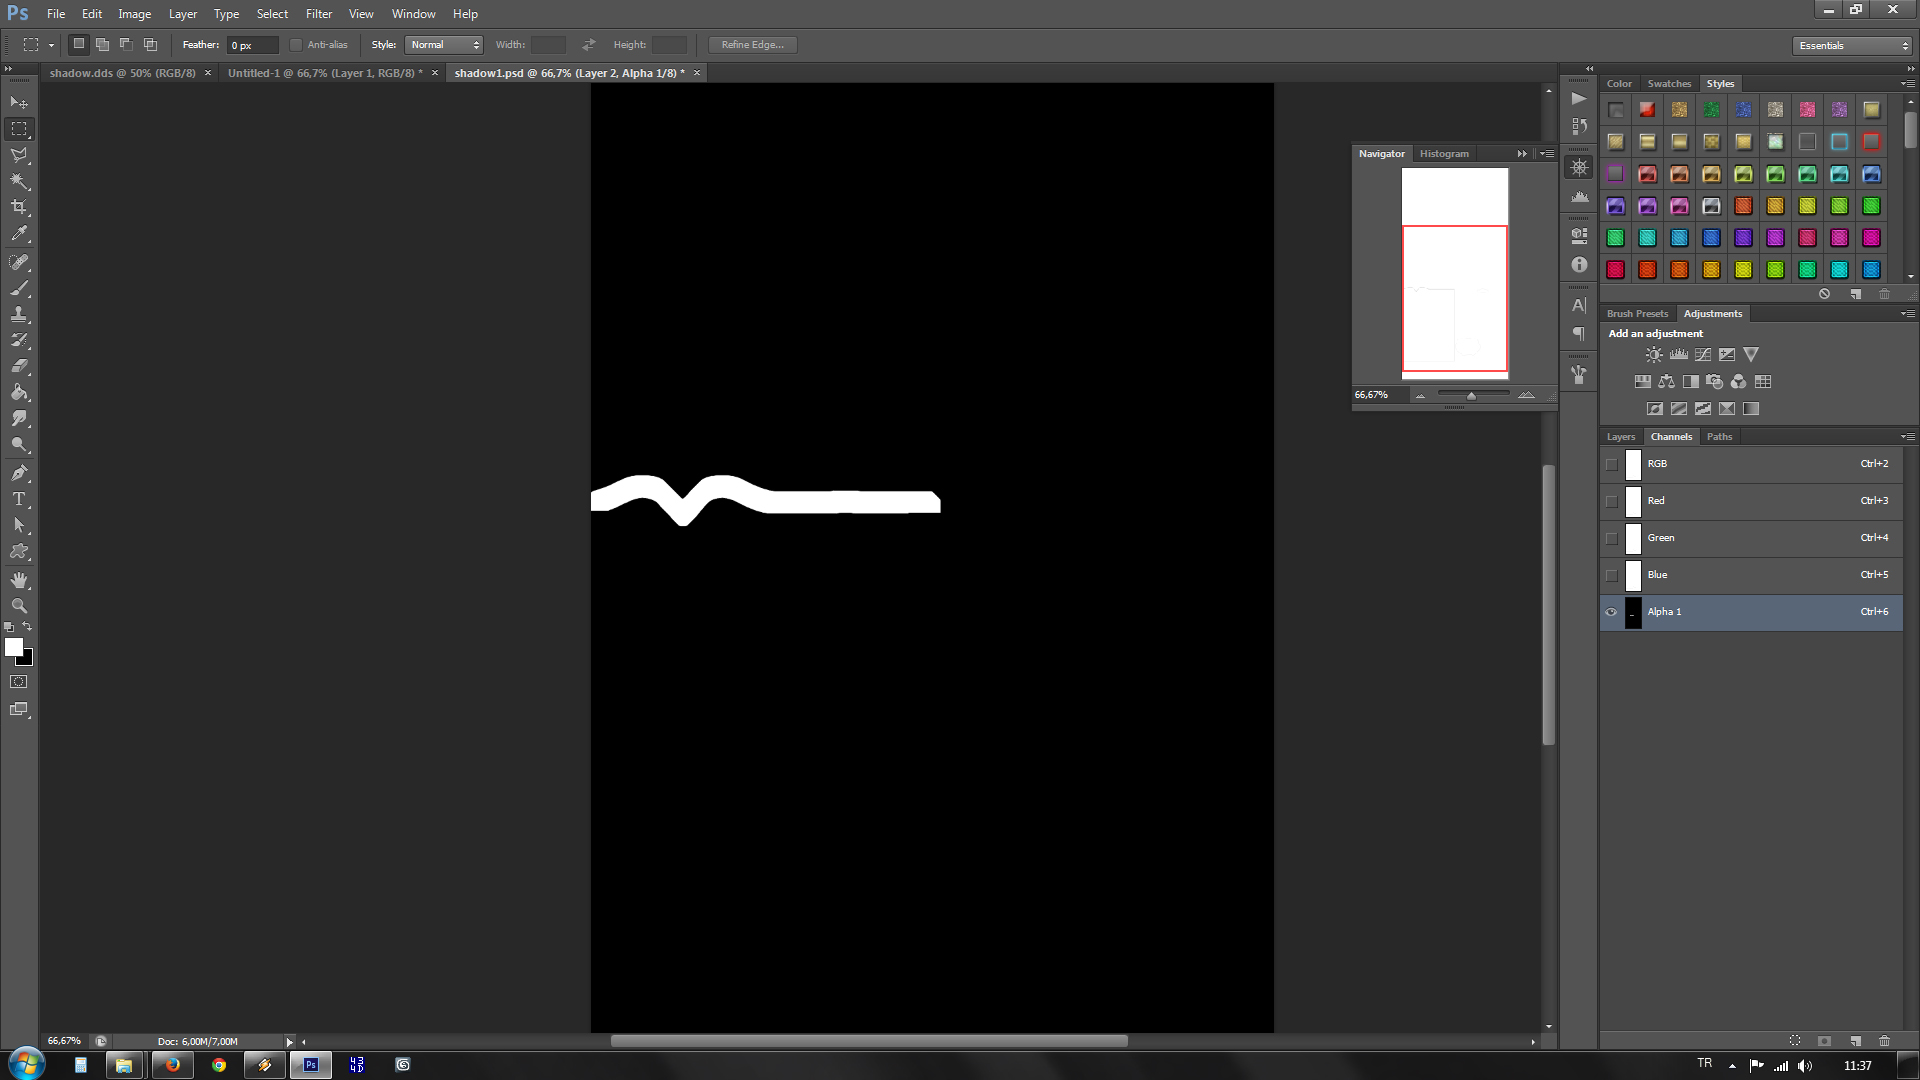Select the Clone Stamp tool

(x=19, y=314)
